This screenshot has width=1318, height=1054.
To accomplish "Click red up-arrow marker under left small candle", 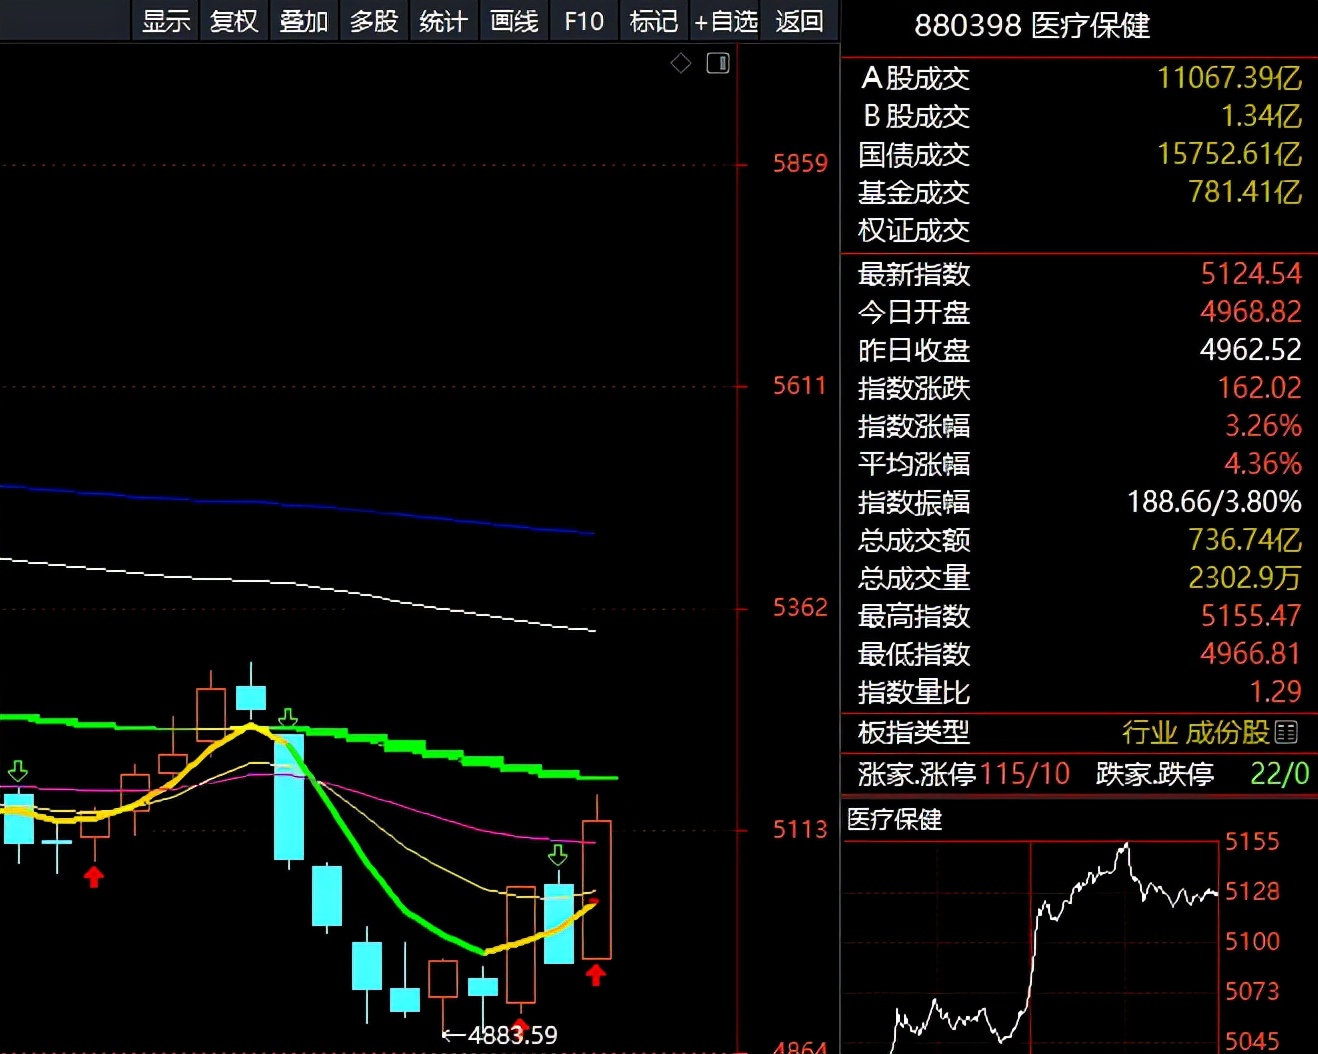I will [x=93, y=877].
